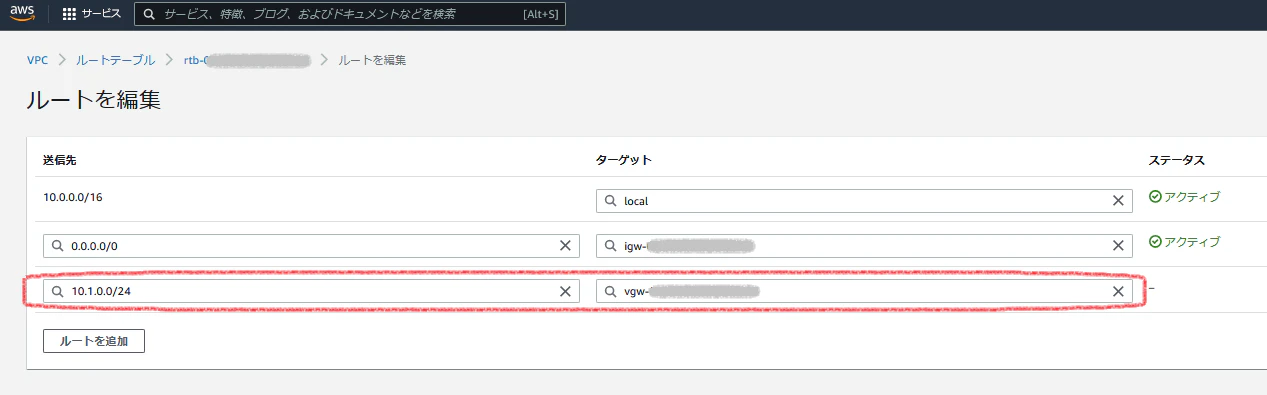
Task: Edit the 10.1.0.0/24 destination field
Action: pos(311,291)
